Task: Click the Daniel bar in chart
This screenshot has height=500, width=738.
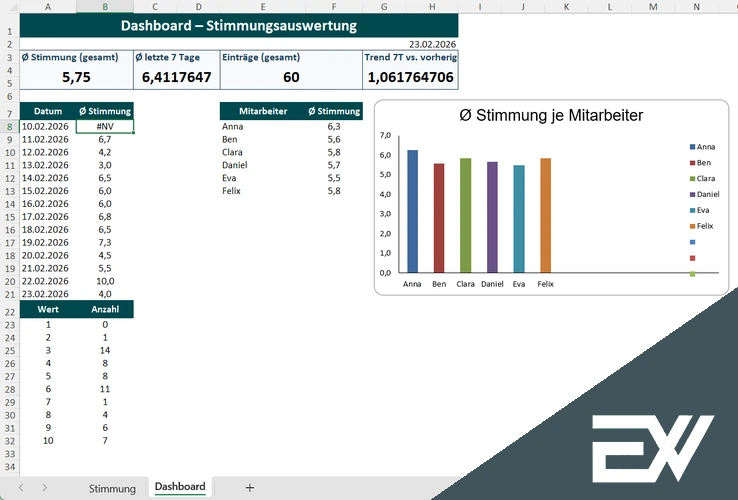Action: tap(492, 217)
